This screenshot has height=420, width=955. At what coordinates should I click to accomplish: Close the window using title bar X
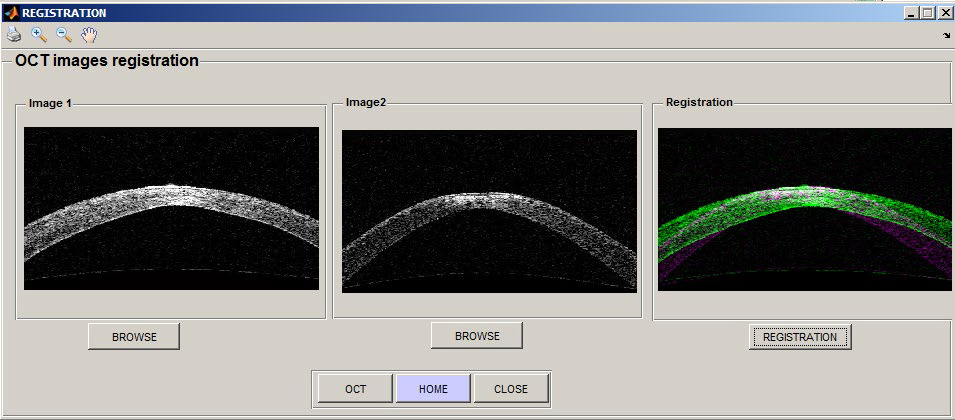point(945,13)
